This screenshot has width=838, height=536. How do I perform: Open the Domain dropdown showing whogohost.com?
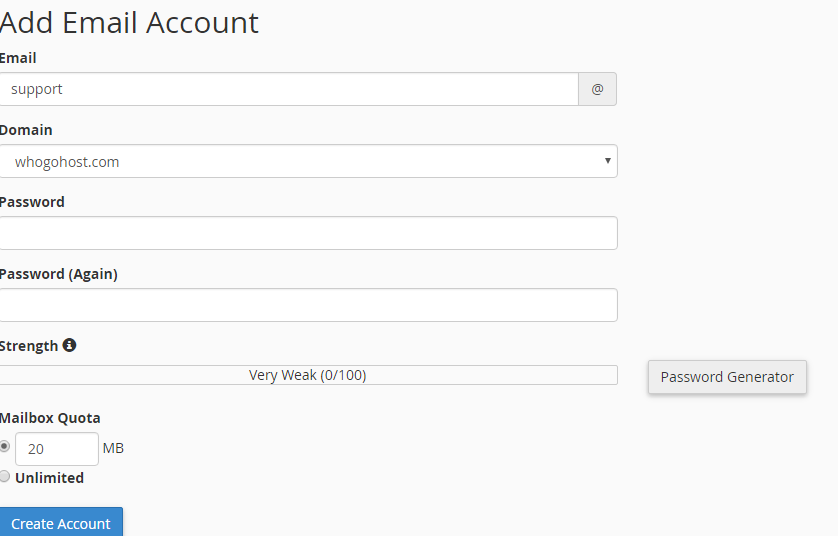point(308,161)
